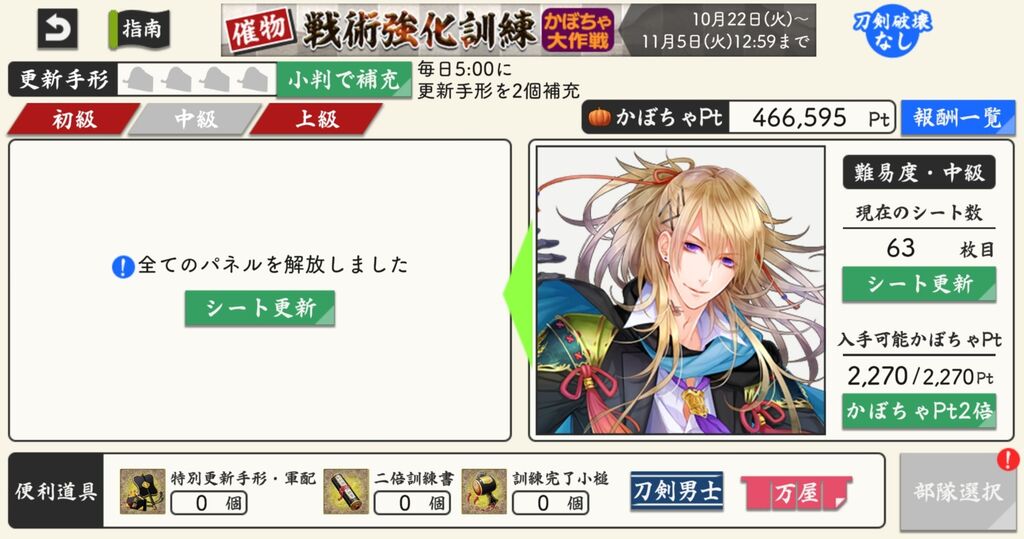This screenshot has width=1024, height=539.
Task: Open the 指南 guide flag icon
Action: [x=139, y=29]
